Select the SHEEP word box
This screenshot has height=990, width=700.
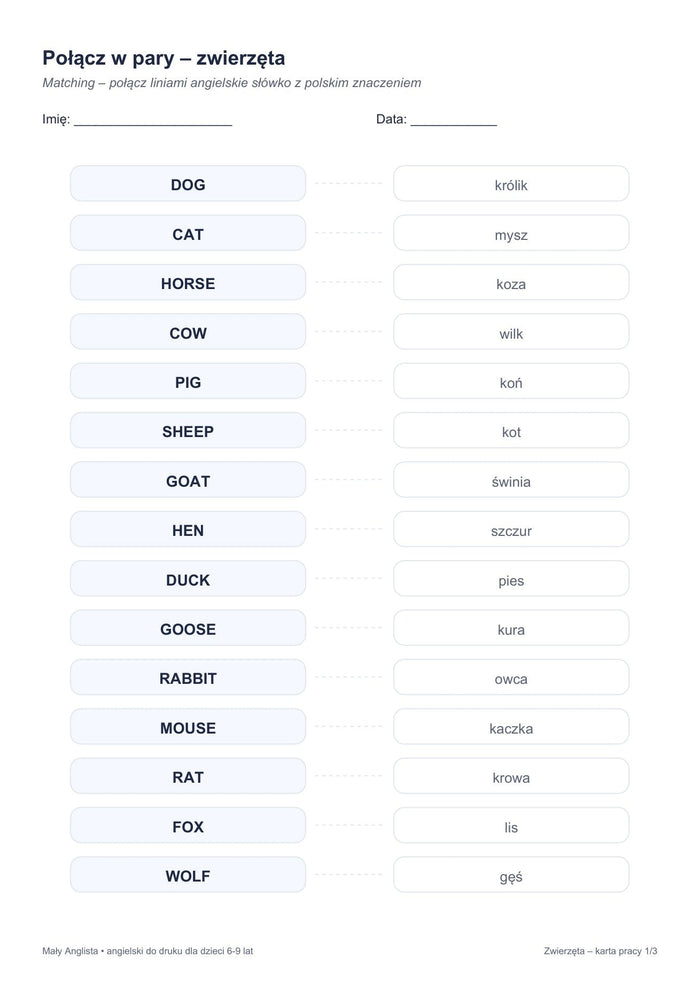(x=188, y=431)
